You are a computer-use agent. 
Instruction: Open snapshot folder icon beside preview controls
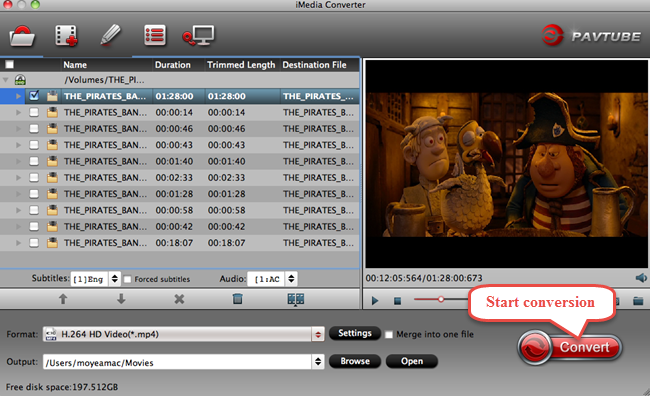point(638,301)
